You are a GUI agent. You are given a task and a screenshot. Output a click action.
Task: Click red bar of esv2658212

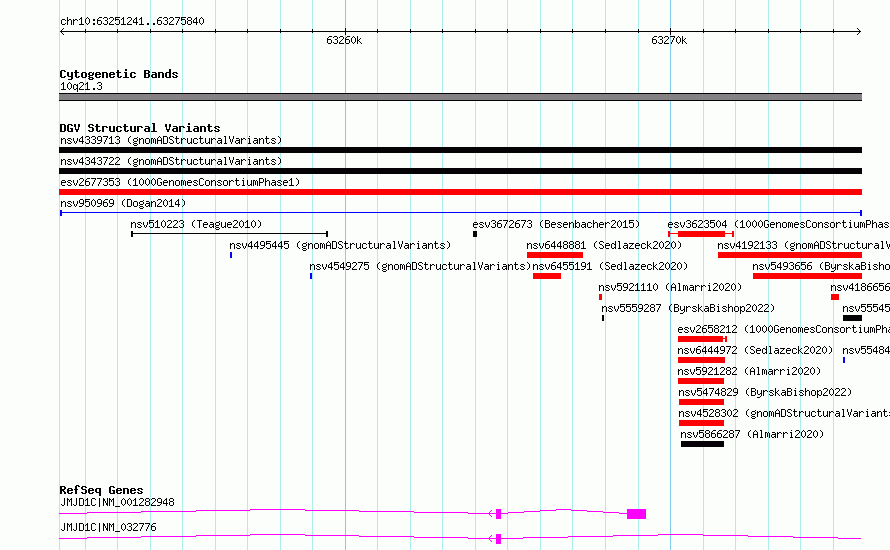[700, 339]
